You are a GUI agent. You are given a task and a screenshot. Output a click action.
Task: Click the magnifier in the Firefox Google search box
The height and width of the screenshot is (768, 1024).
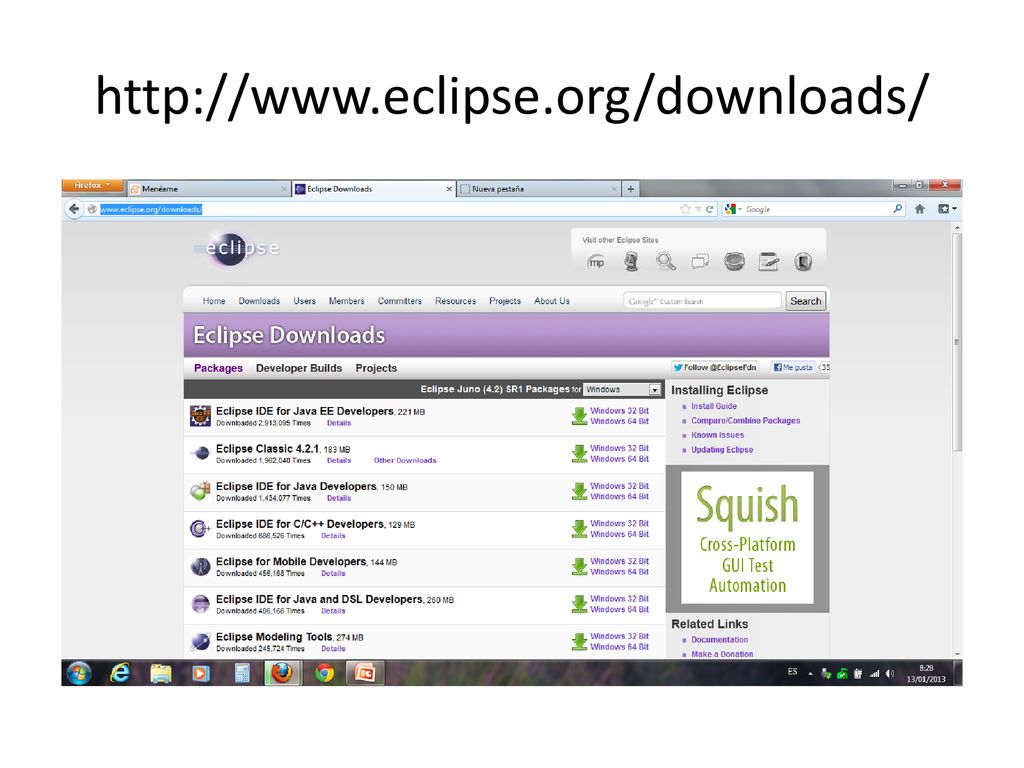coord(898,209)
